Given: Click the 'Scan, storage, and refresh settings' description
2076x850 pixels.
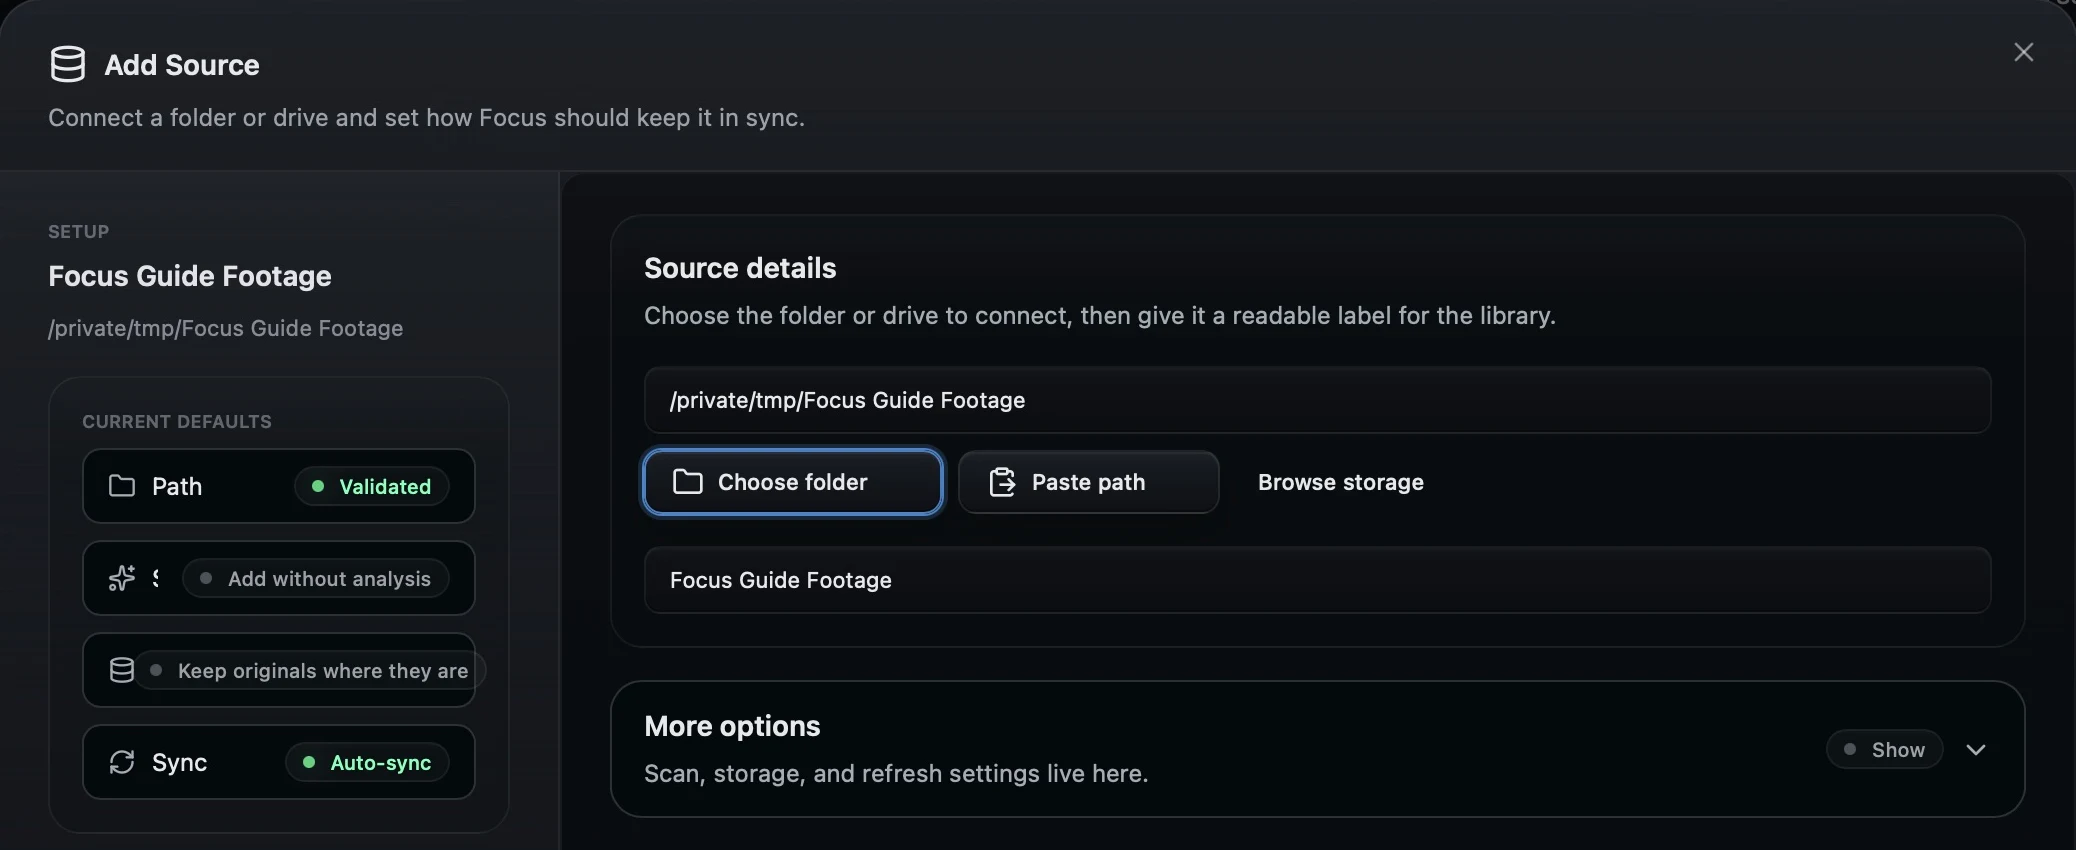Looking at the screenshot, I should pyautogui.click(x=896, y=773).
